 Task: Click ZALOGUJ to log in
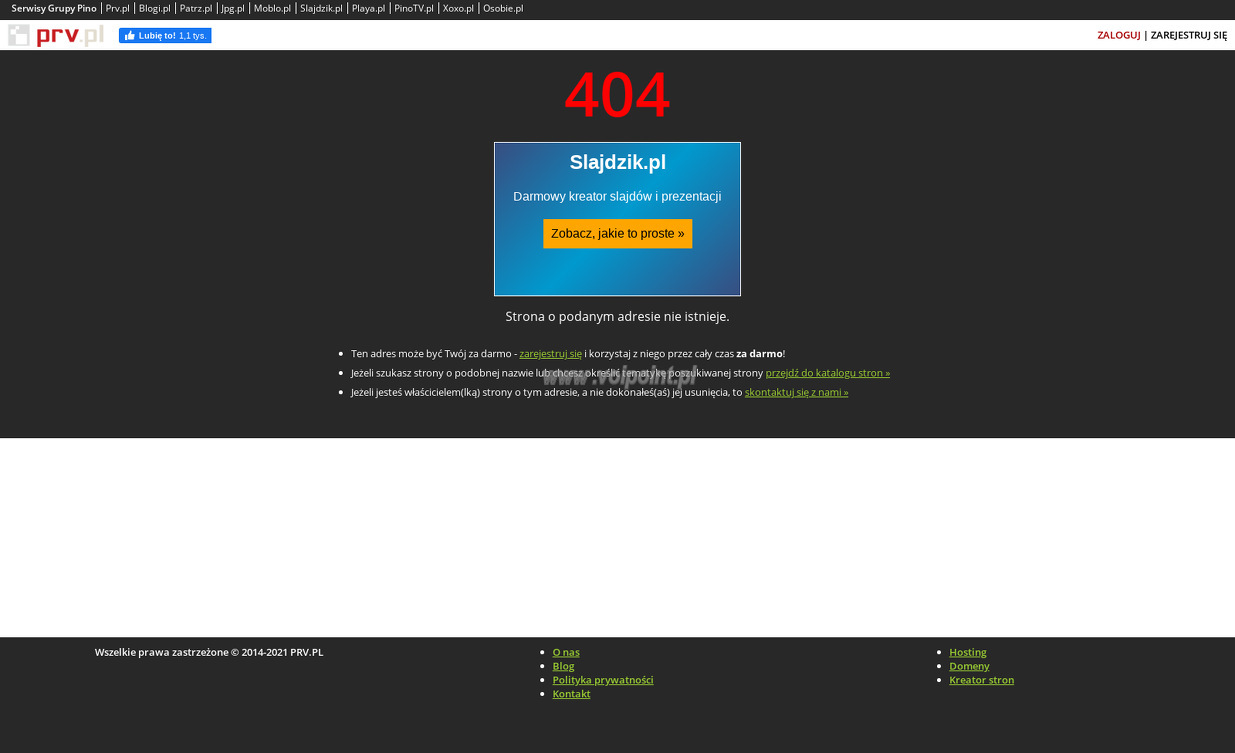tap(1119, 35)
